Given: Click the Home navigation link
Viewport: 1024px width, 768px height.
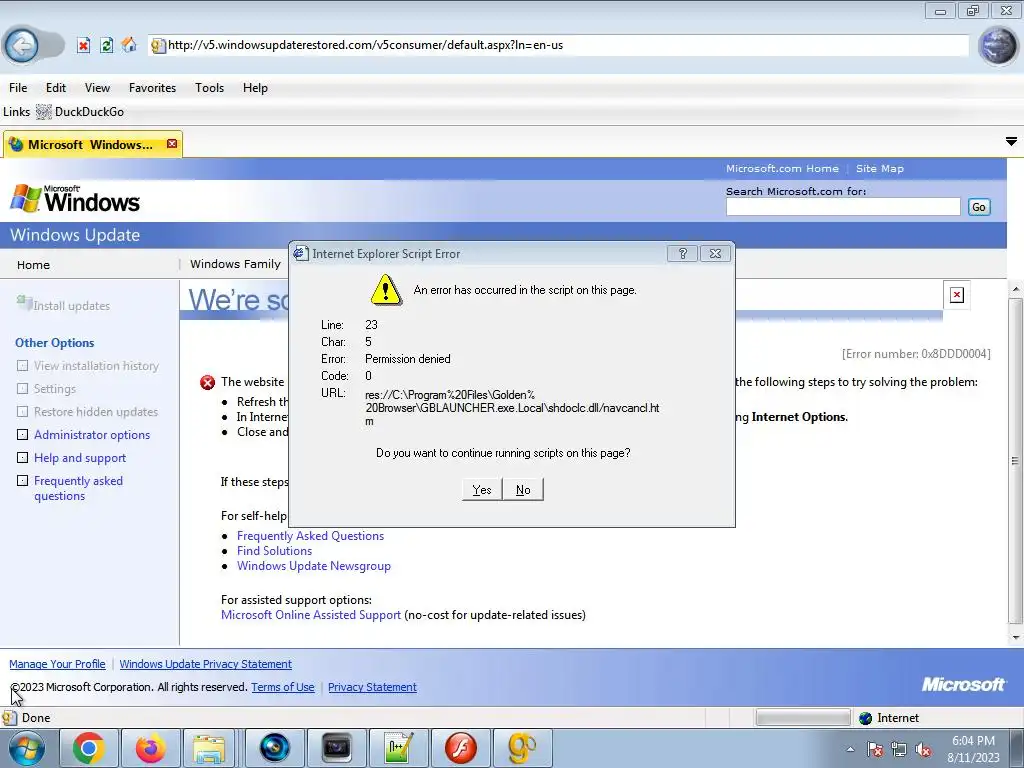Looking at the screenshot, I should [x=33, y=264].
